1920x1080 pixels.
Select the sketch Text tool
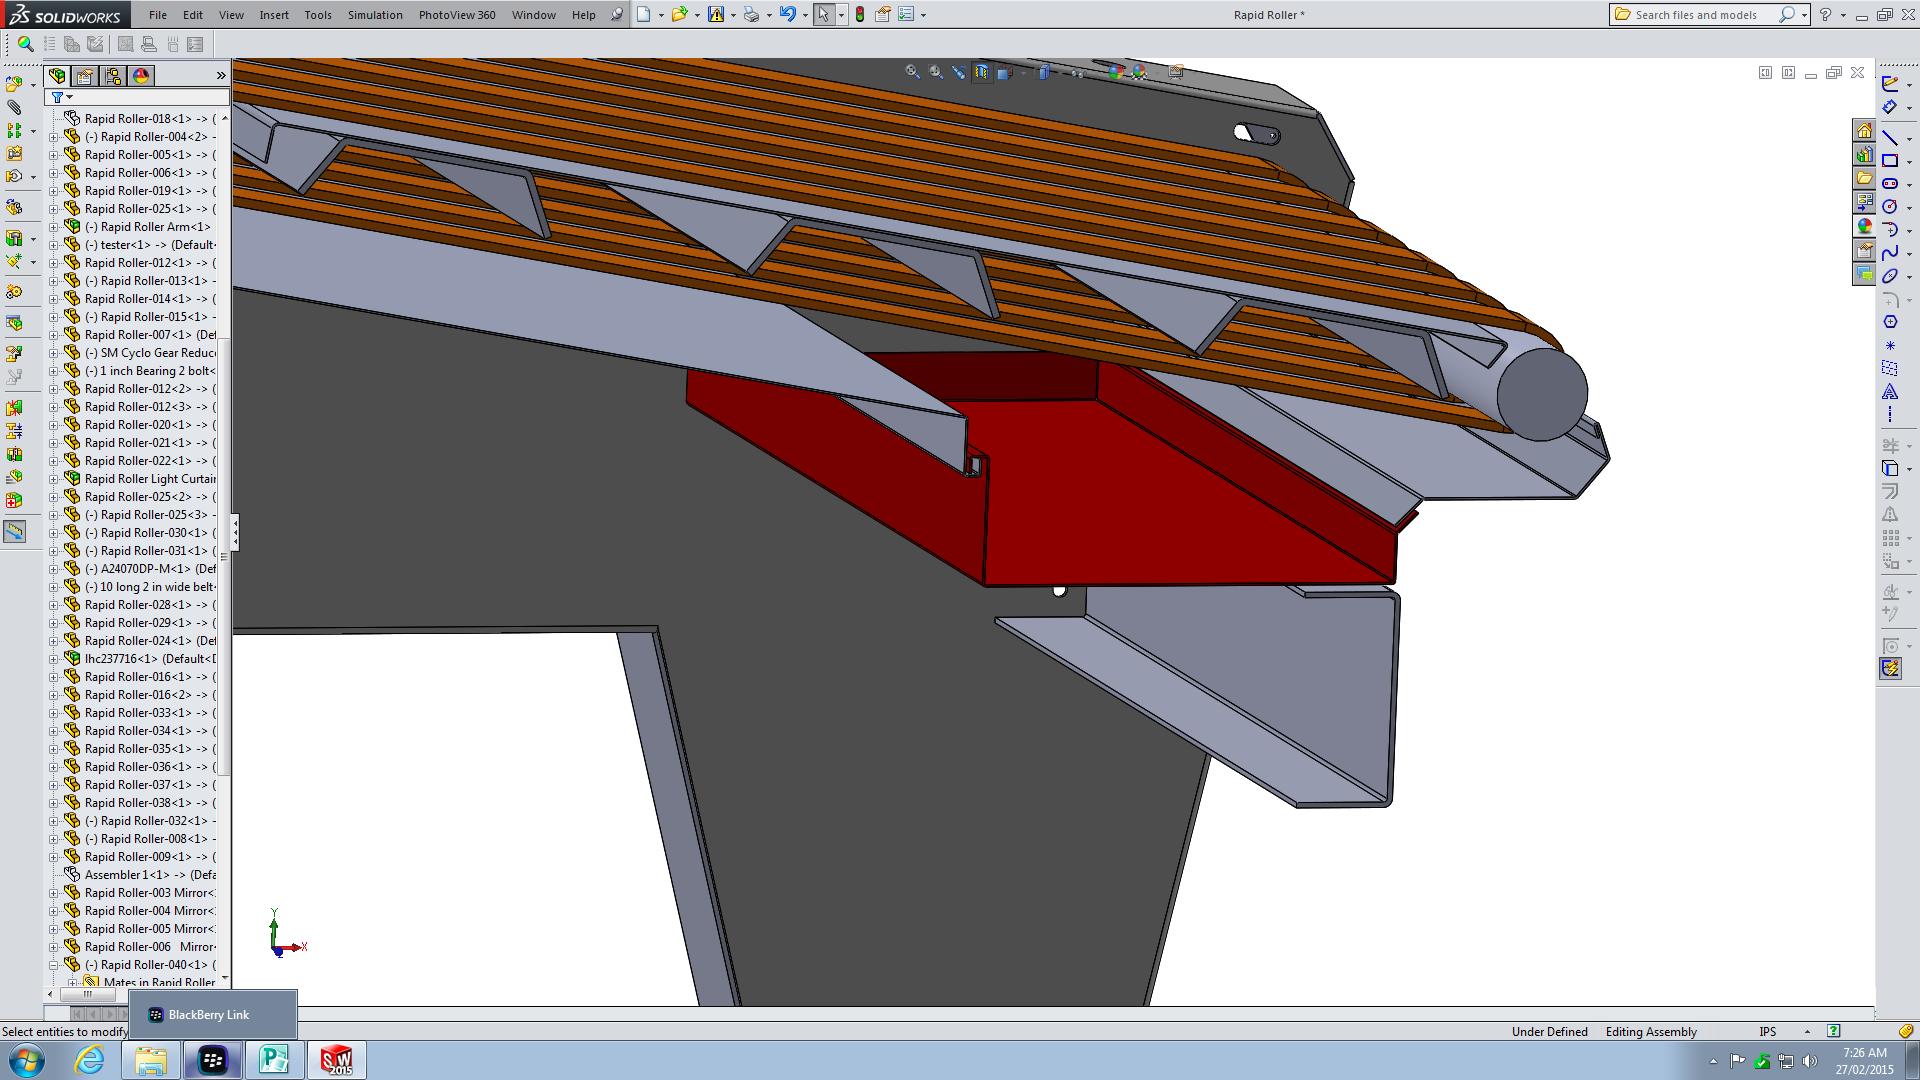[x=1890, y=391]
